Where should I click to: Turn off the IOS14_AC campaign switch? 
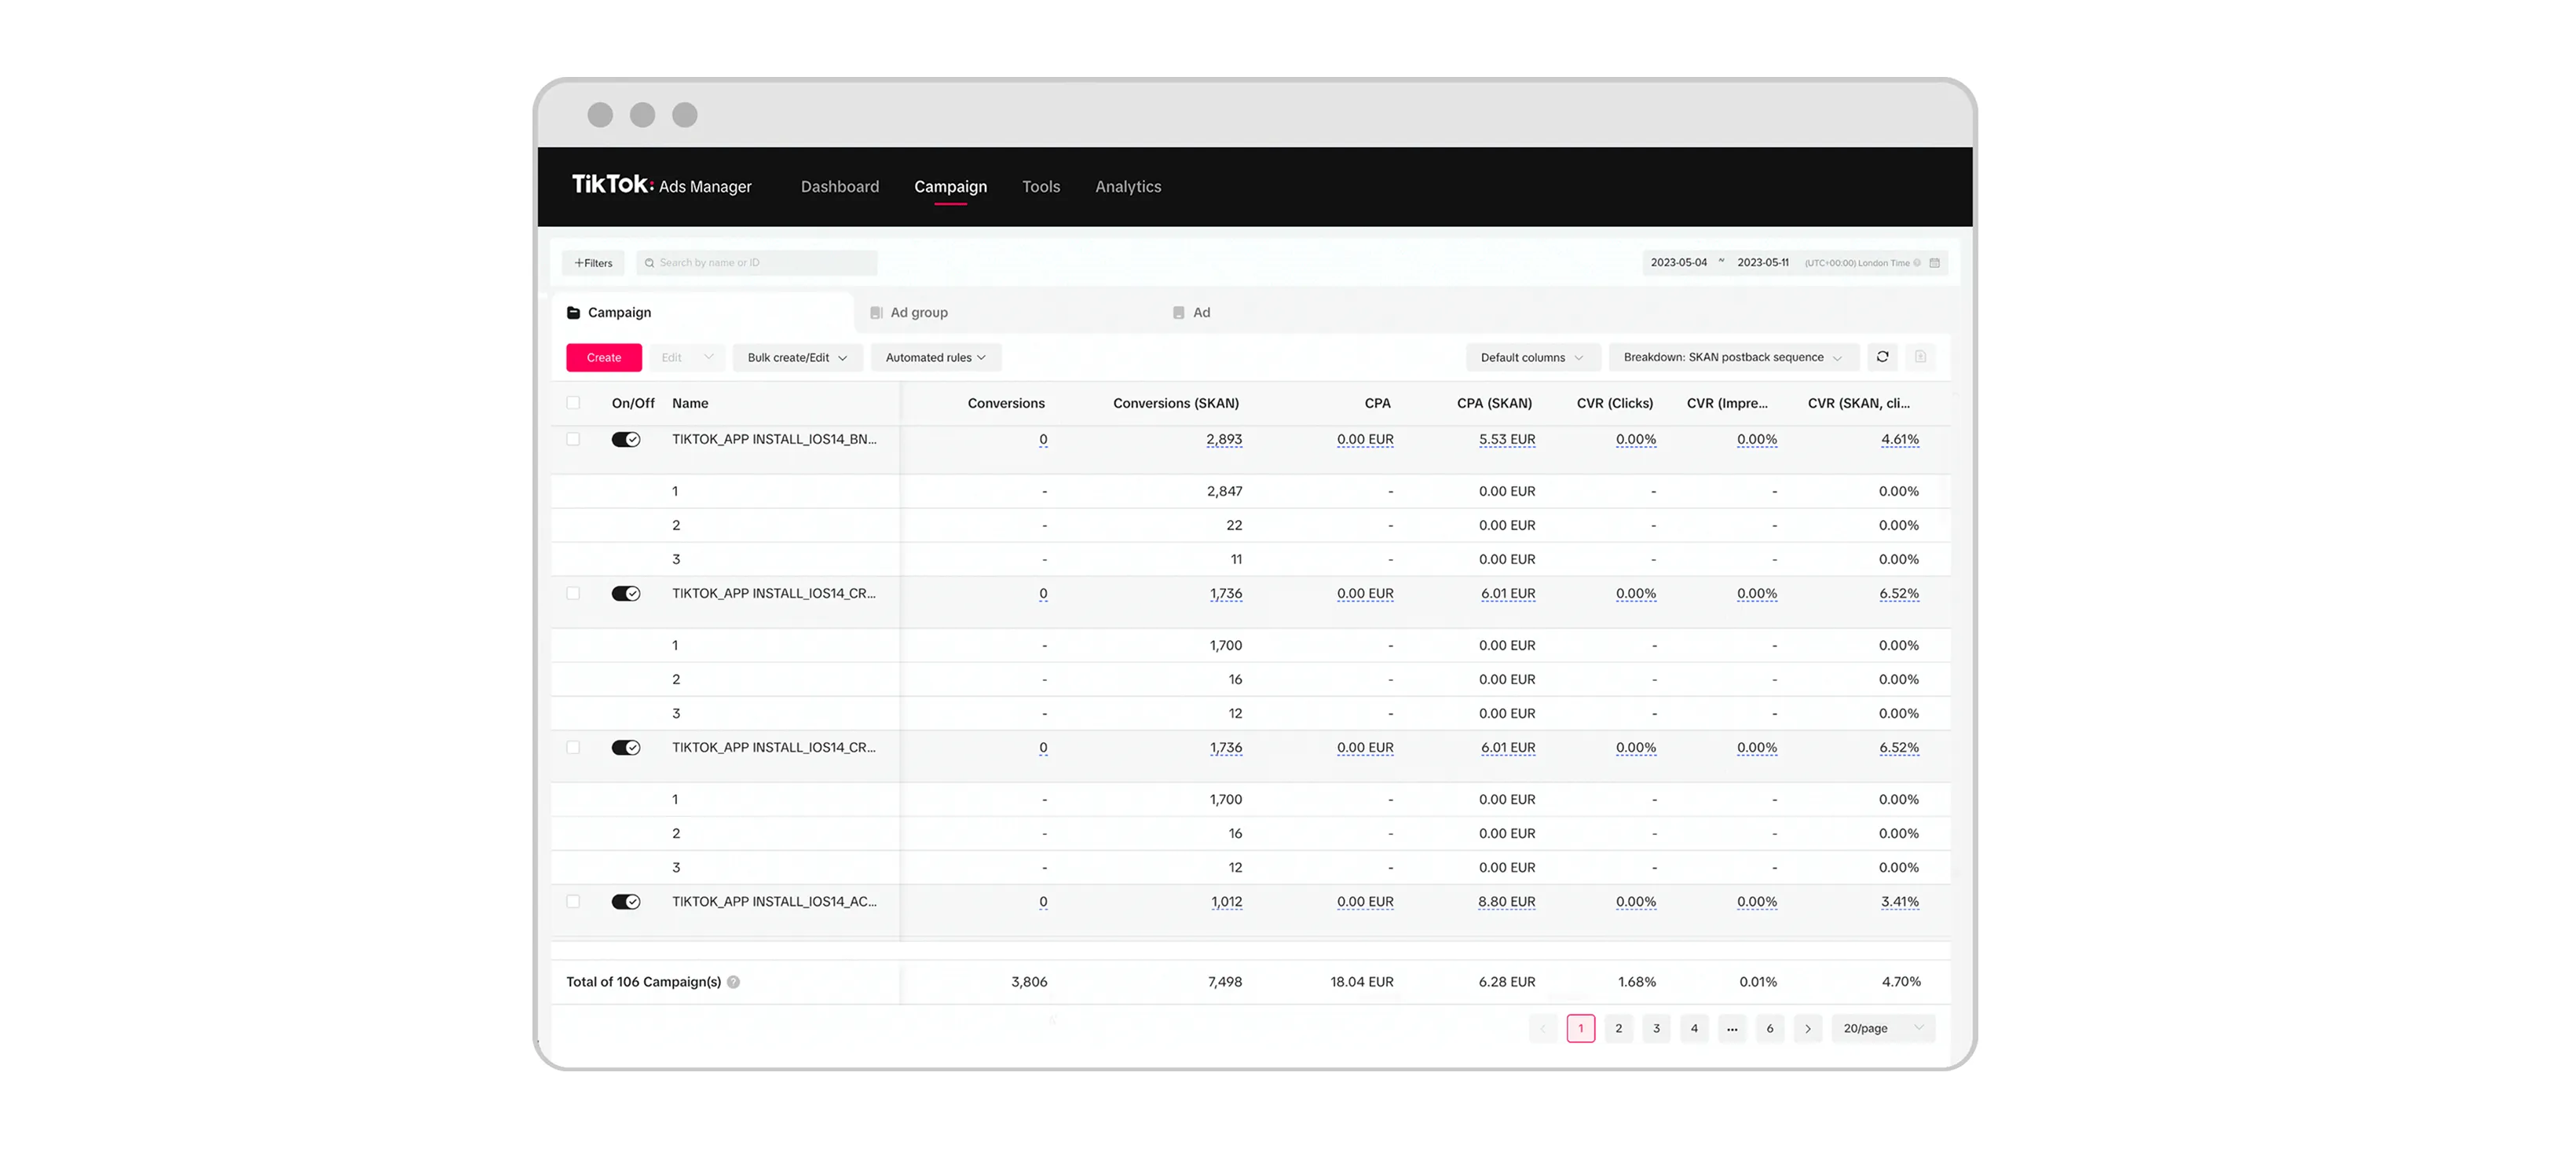click(626, 901)
